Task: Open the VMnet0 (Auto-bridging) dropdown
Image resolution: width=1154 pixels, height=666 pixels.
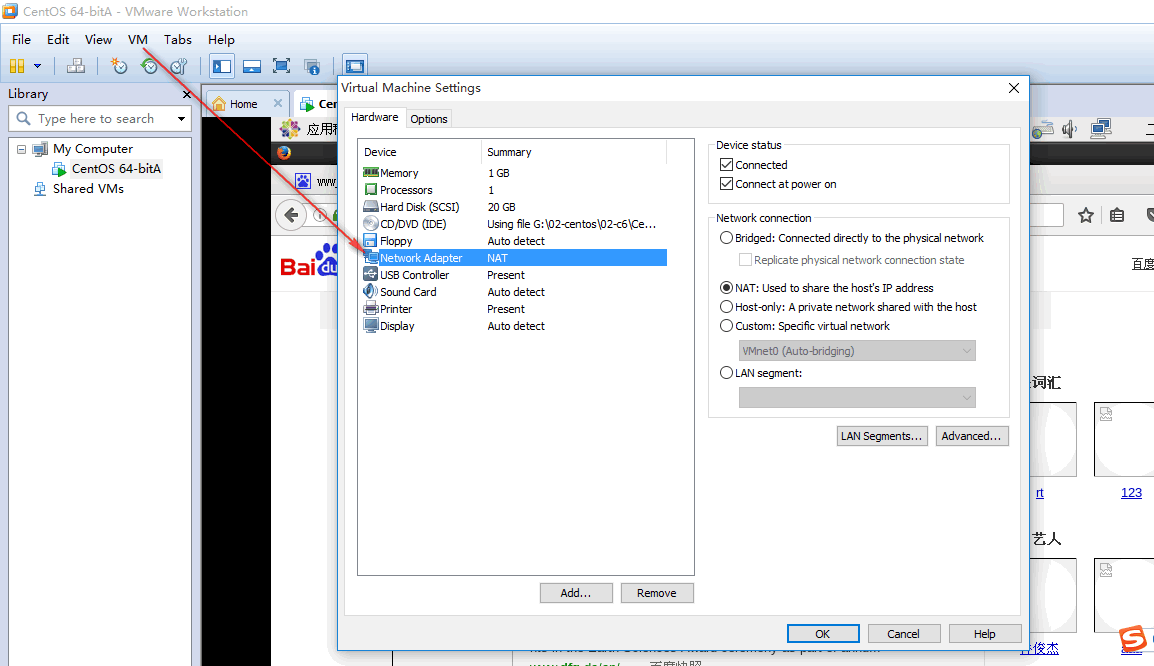Action: tap(857, 351)
